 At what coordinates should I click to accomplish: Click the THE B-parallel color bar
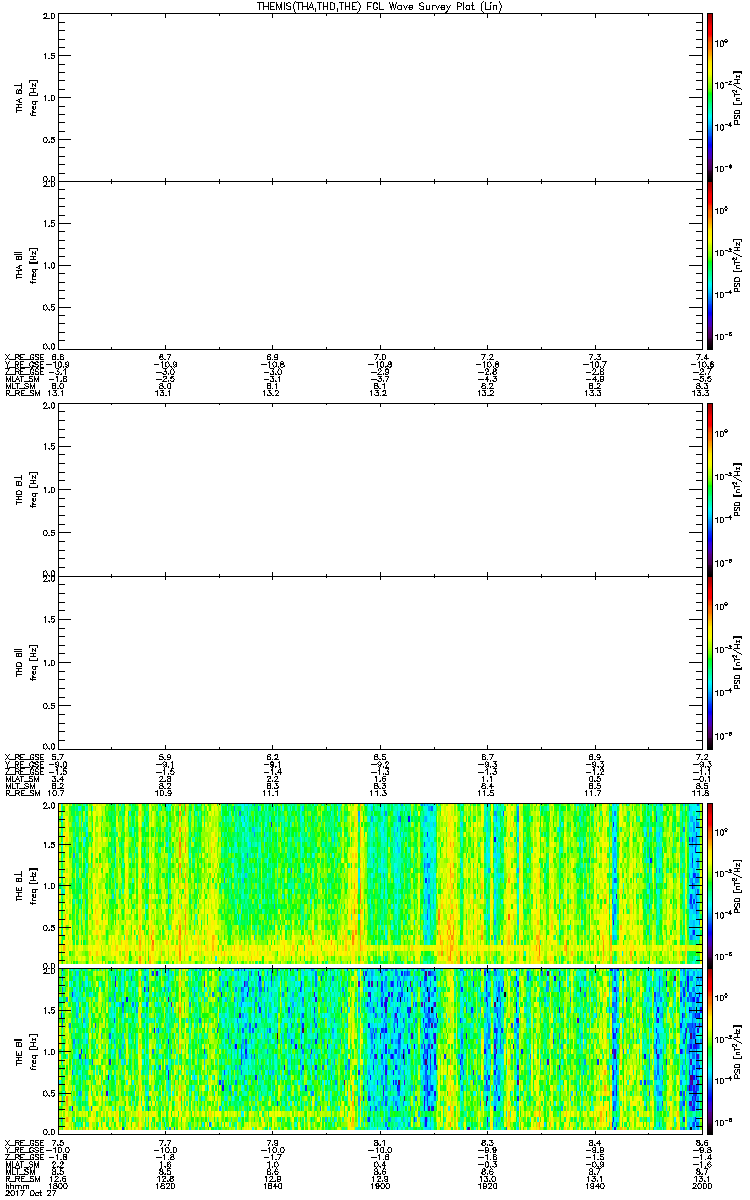[710, 1049]
